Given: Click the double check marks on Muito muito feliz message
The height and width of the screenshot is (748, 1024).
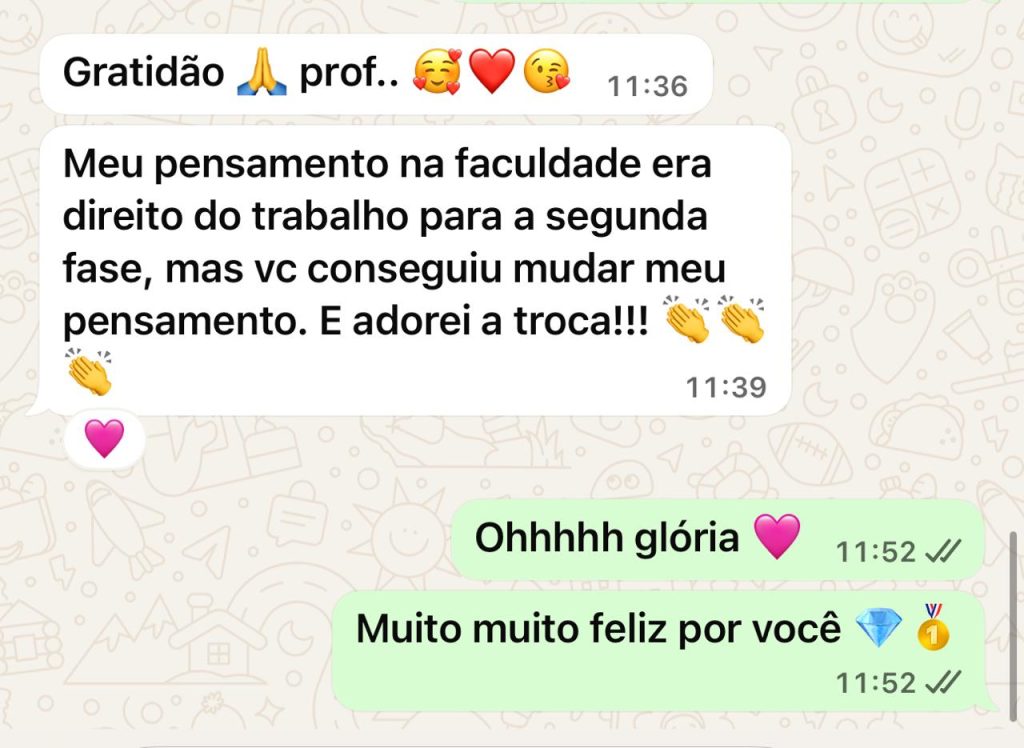Looking at the screenshot, I should (x=943, y=682).
